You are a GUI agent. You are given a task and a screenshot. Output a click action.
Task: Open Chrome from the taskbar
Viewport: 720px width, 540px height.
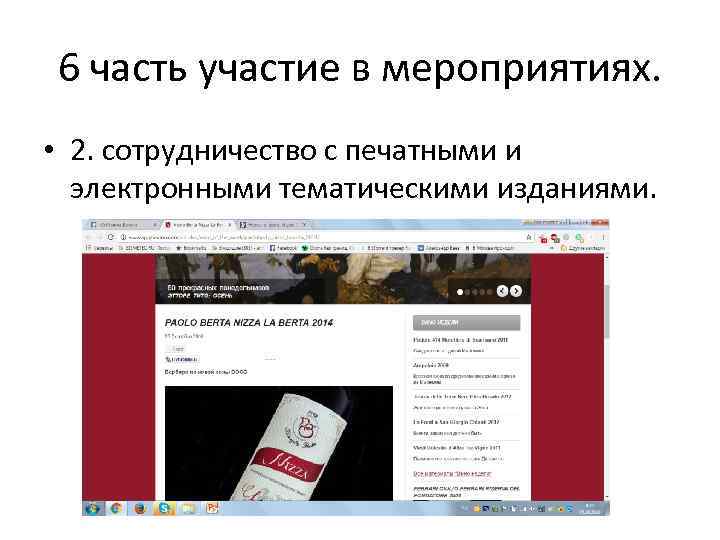pos(116,508)
